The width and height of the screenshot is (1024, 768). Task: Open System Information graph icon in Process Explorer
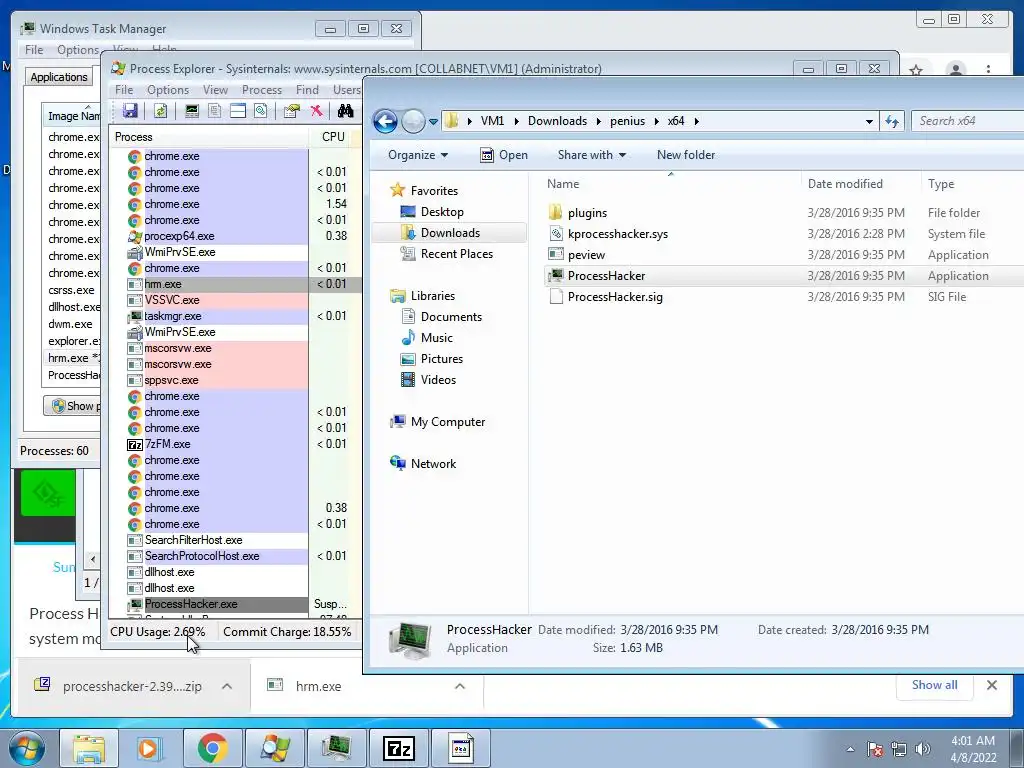[191, 110]
